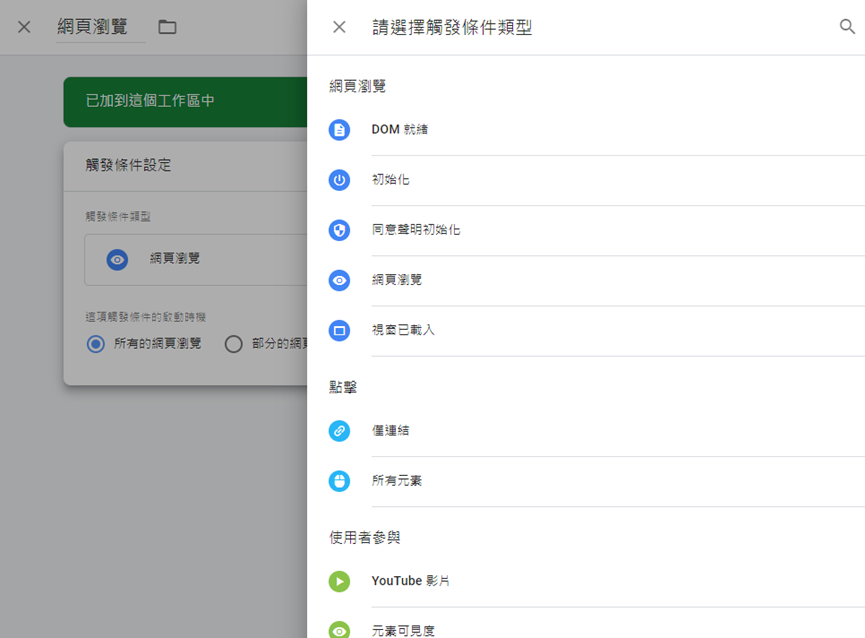This screenshot has width=865, height=638.
Task: Close the 網頁瀏覽 trigger editor
Action: 24,27
